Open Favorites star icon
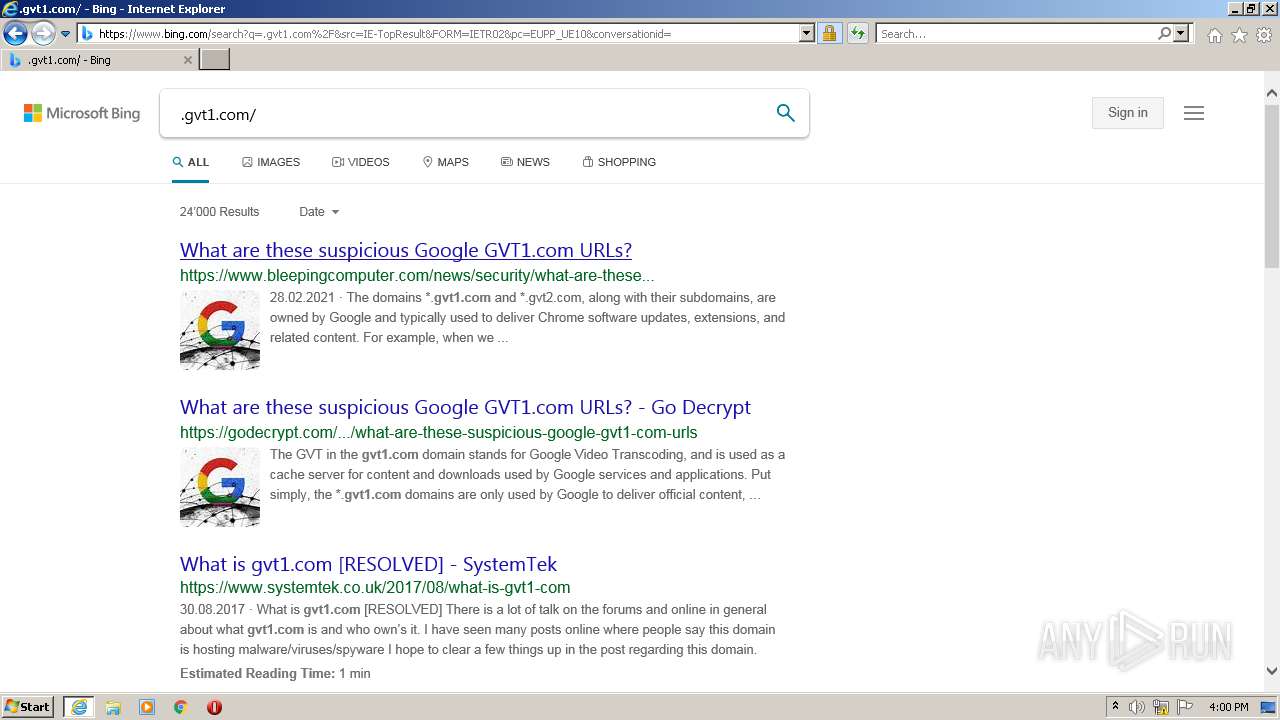Image resolution: width=1280 pixels, height=720 pixels. tap(1239, 35)
